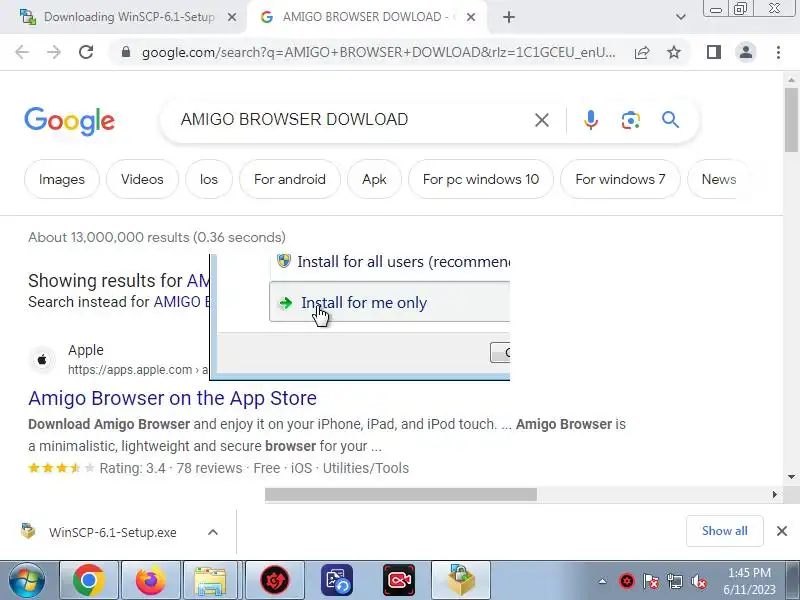Select the Apk filter chip

click(x=374, y=179)
